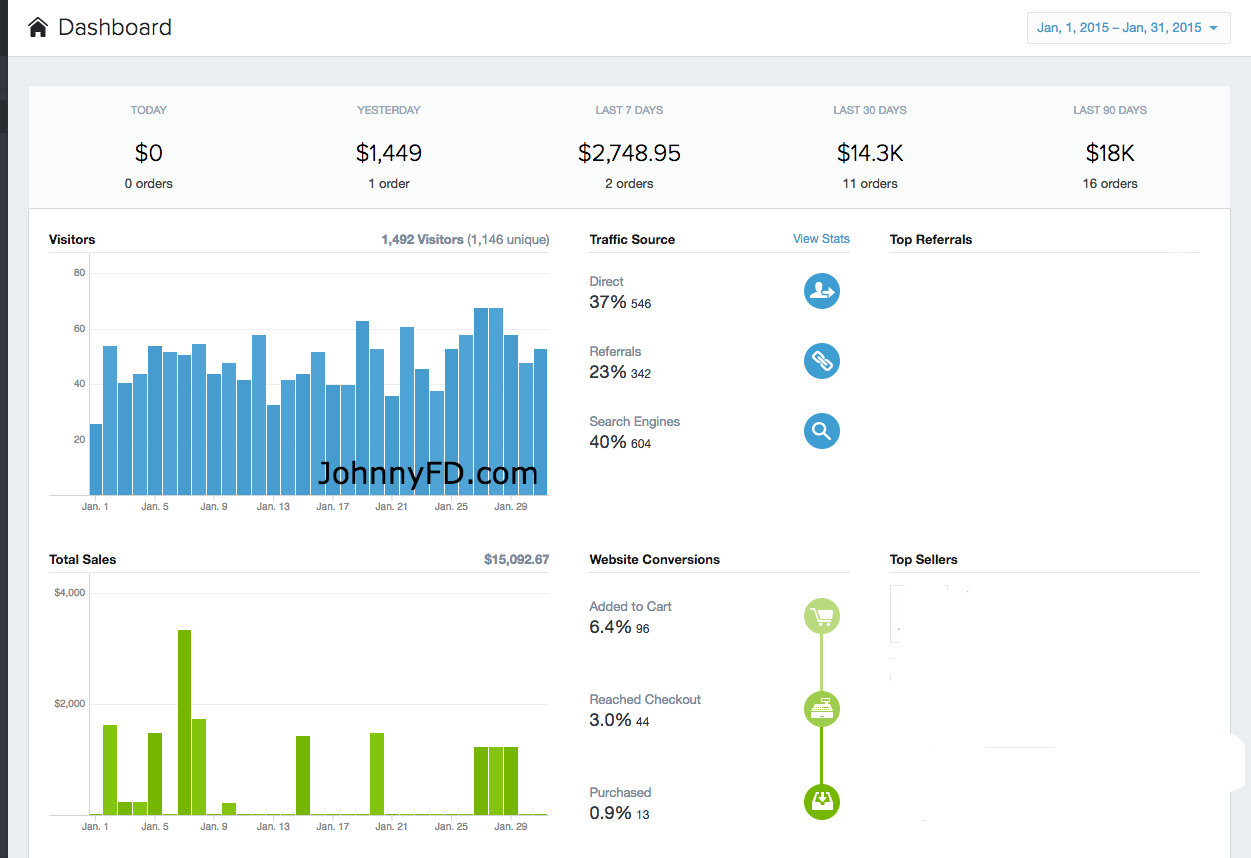The image size is (1251, 858).
Task: Click the Referrals chain link icon
Action: click(822, 361)
